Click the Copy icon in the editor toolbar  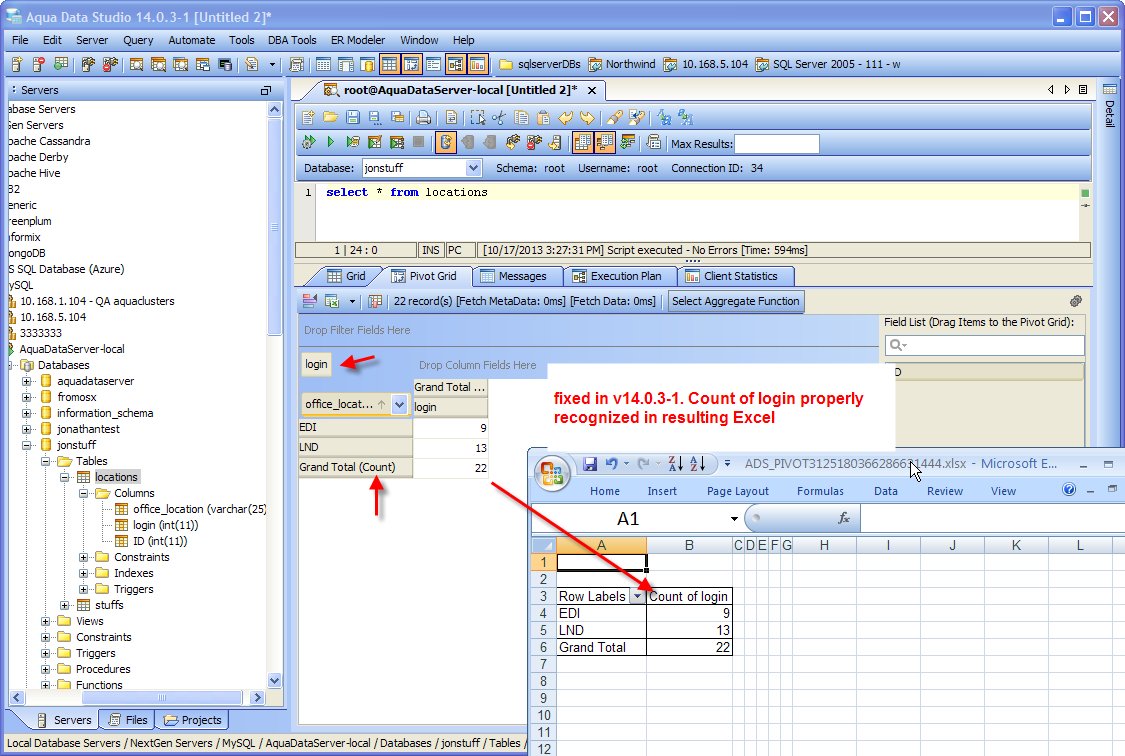pyautogui.click(x=522, y=118)
